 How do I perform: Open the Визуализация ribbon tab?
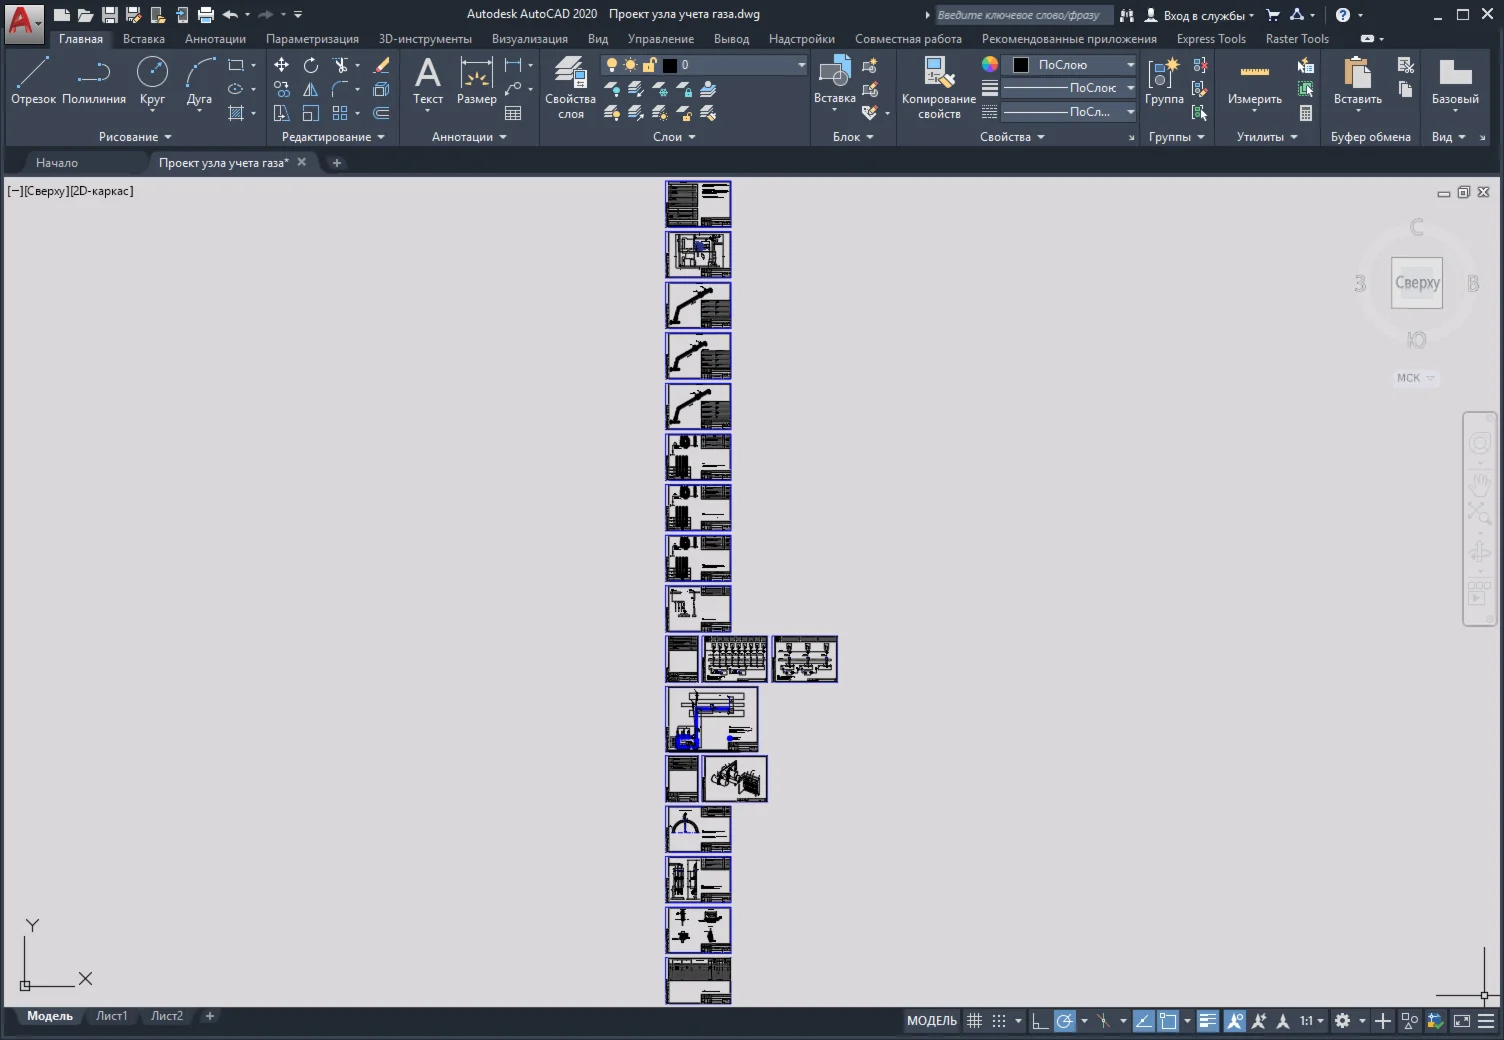coord(530,39)
